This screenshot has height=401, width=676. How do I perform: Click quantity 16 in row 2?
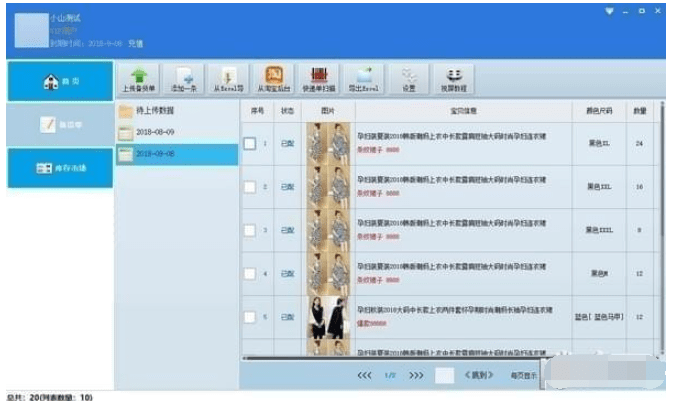pos(639,187)
